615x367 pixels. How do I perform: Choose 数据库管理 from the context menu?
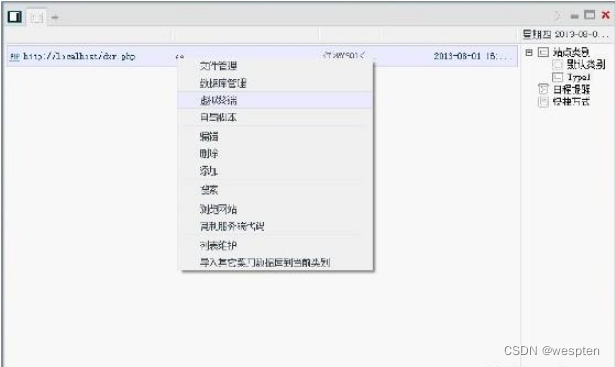coord(223,83)
